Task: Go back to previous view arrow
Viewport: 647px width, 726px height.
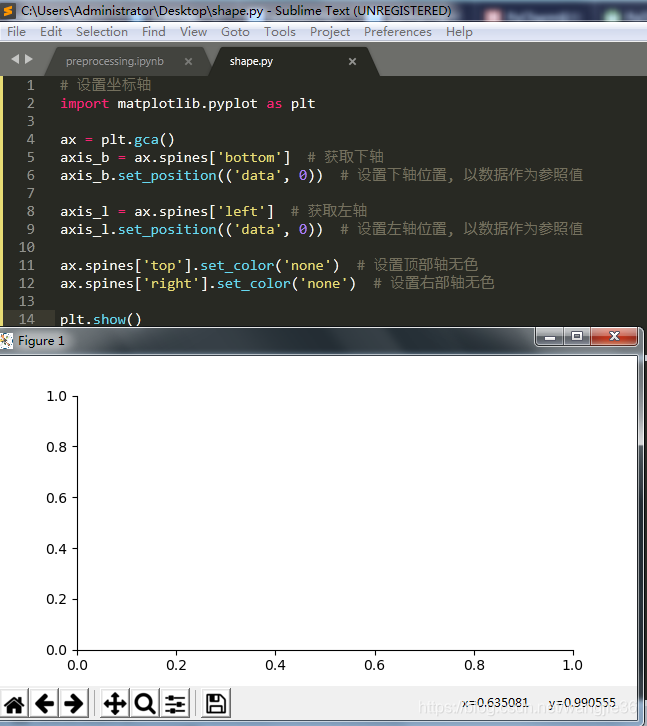Action: 44,703
